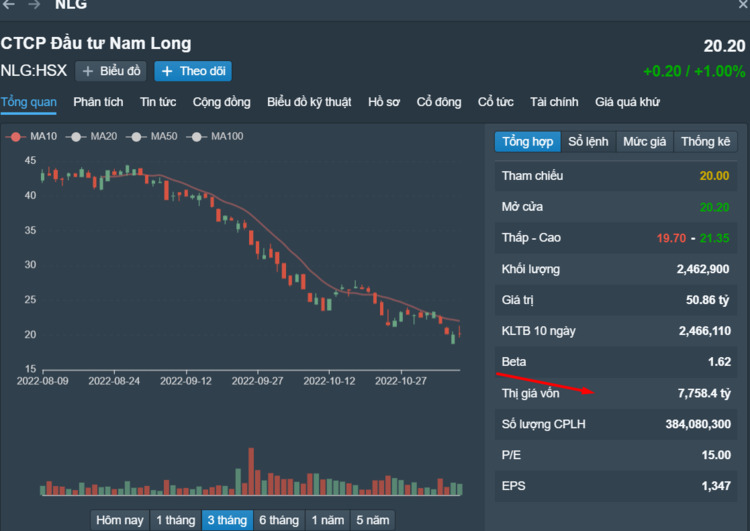This screenshot has width=750, height=531.
Task: Toggle the MA10 line in chart legend
Action: pos(32,137)
